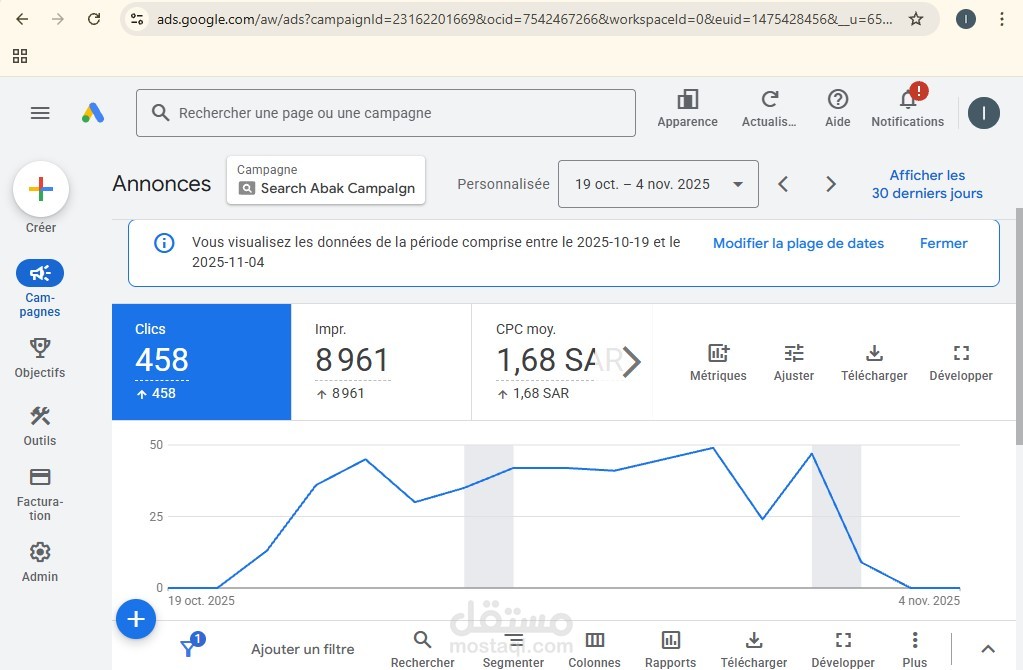The height and width of the screenshot is (670, 1023).
Task: Click the Ajuster sliders icon
Action: click(793, 362)
